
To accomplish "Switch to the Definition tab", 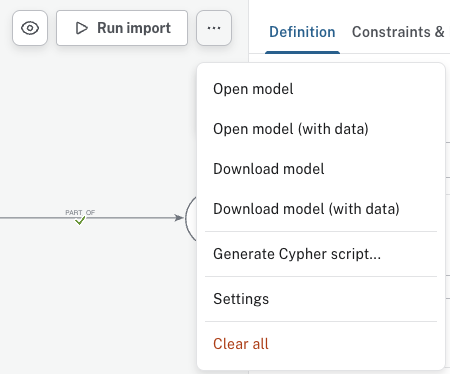I will [302, 32].
